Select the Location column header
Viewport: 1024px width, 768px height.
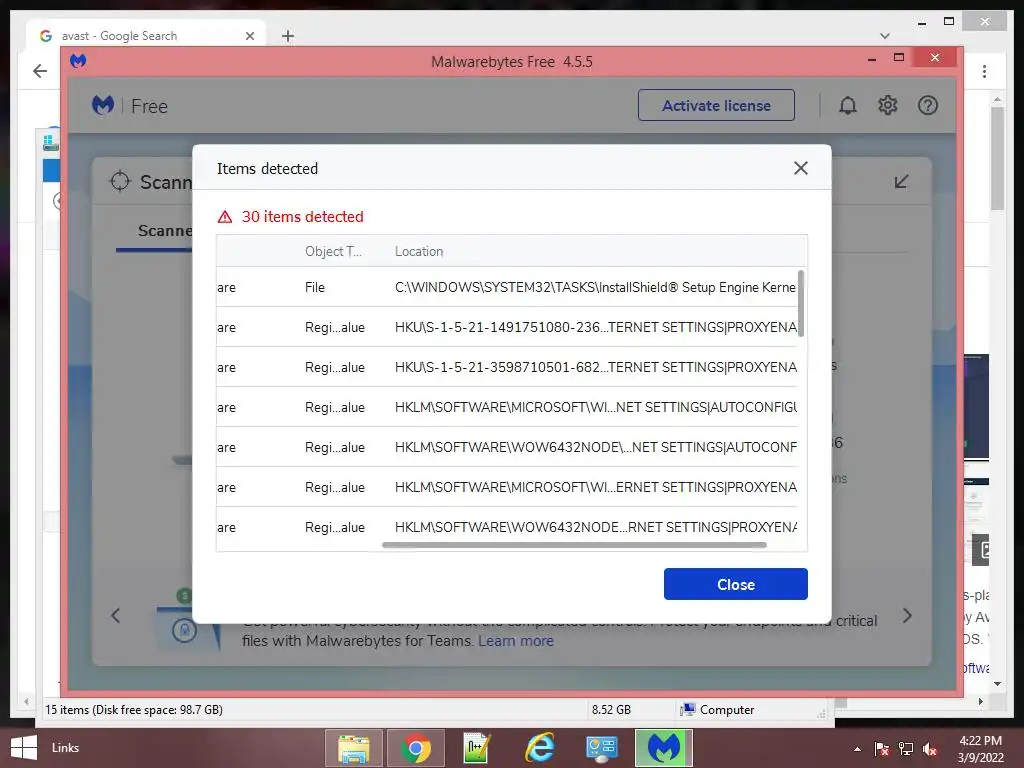419,251
